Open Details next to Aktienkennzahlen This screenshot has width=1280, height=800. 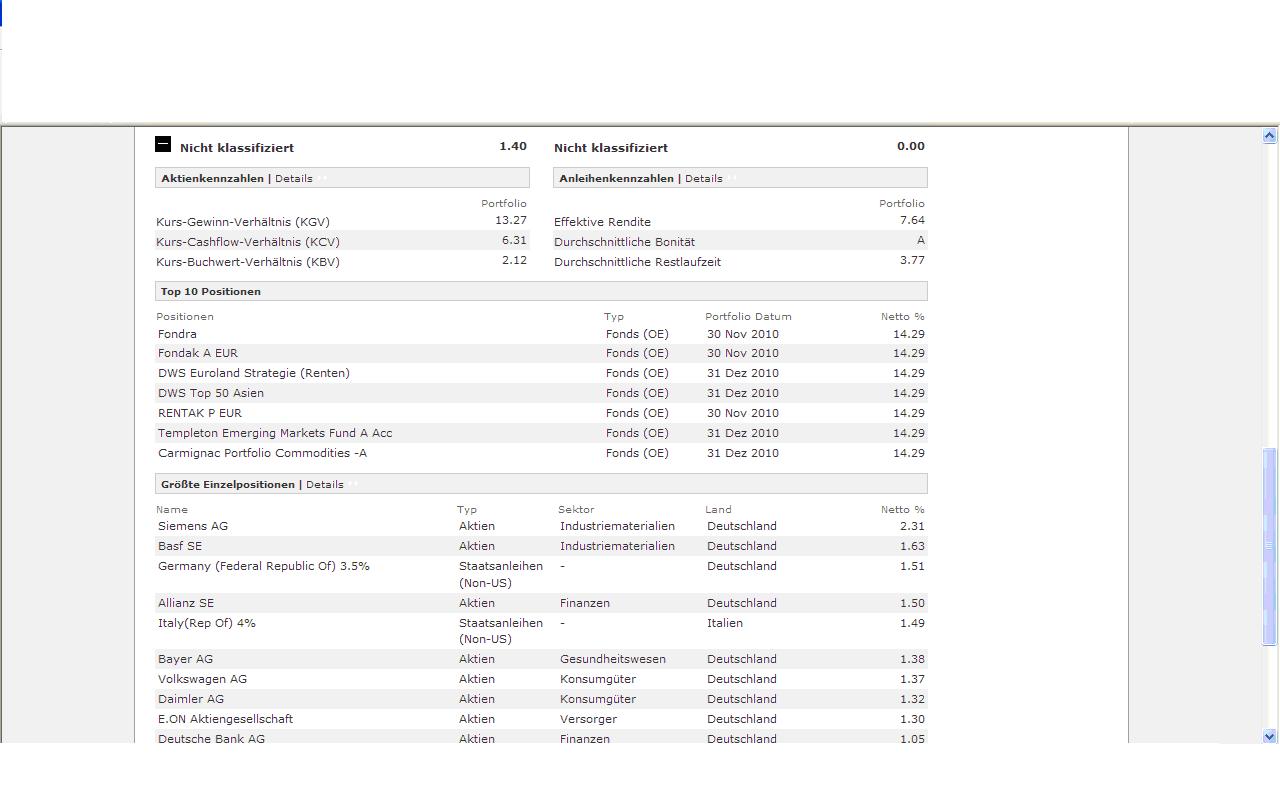294,178
